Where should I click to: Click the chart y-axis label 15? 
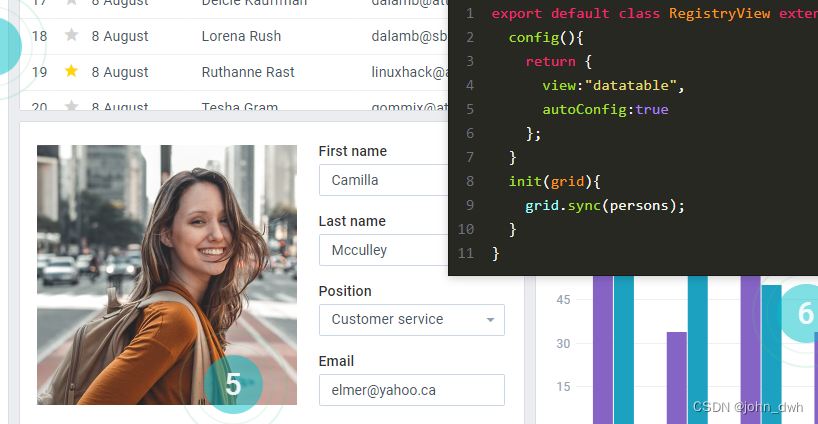[x=563, y=387]
